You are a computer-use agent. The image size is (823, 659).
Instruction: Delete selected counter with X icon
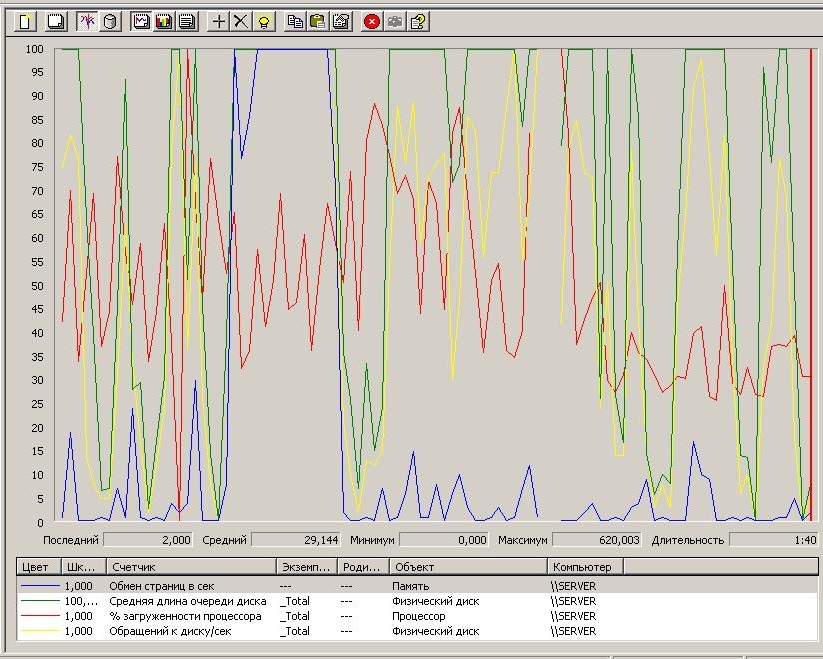point(240,20)
